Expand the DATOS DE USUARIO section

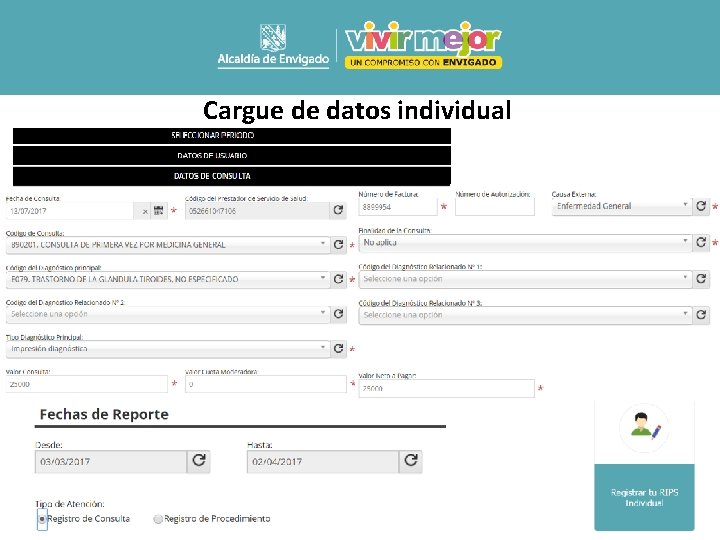232,156
